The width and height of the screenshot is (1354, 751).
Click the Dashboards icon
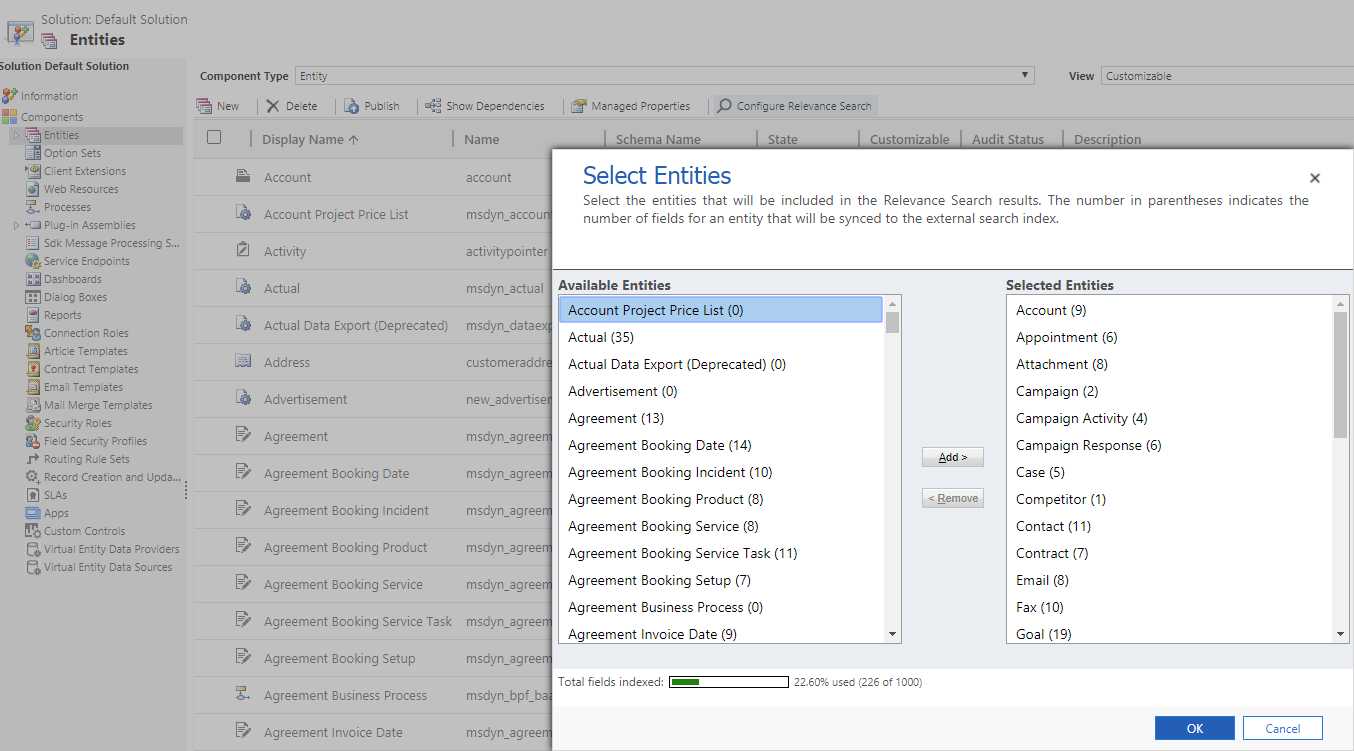tap(33, 279)
